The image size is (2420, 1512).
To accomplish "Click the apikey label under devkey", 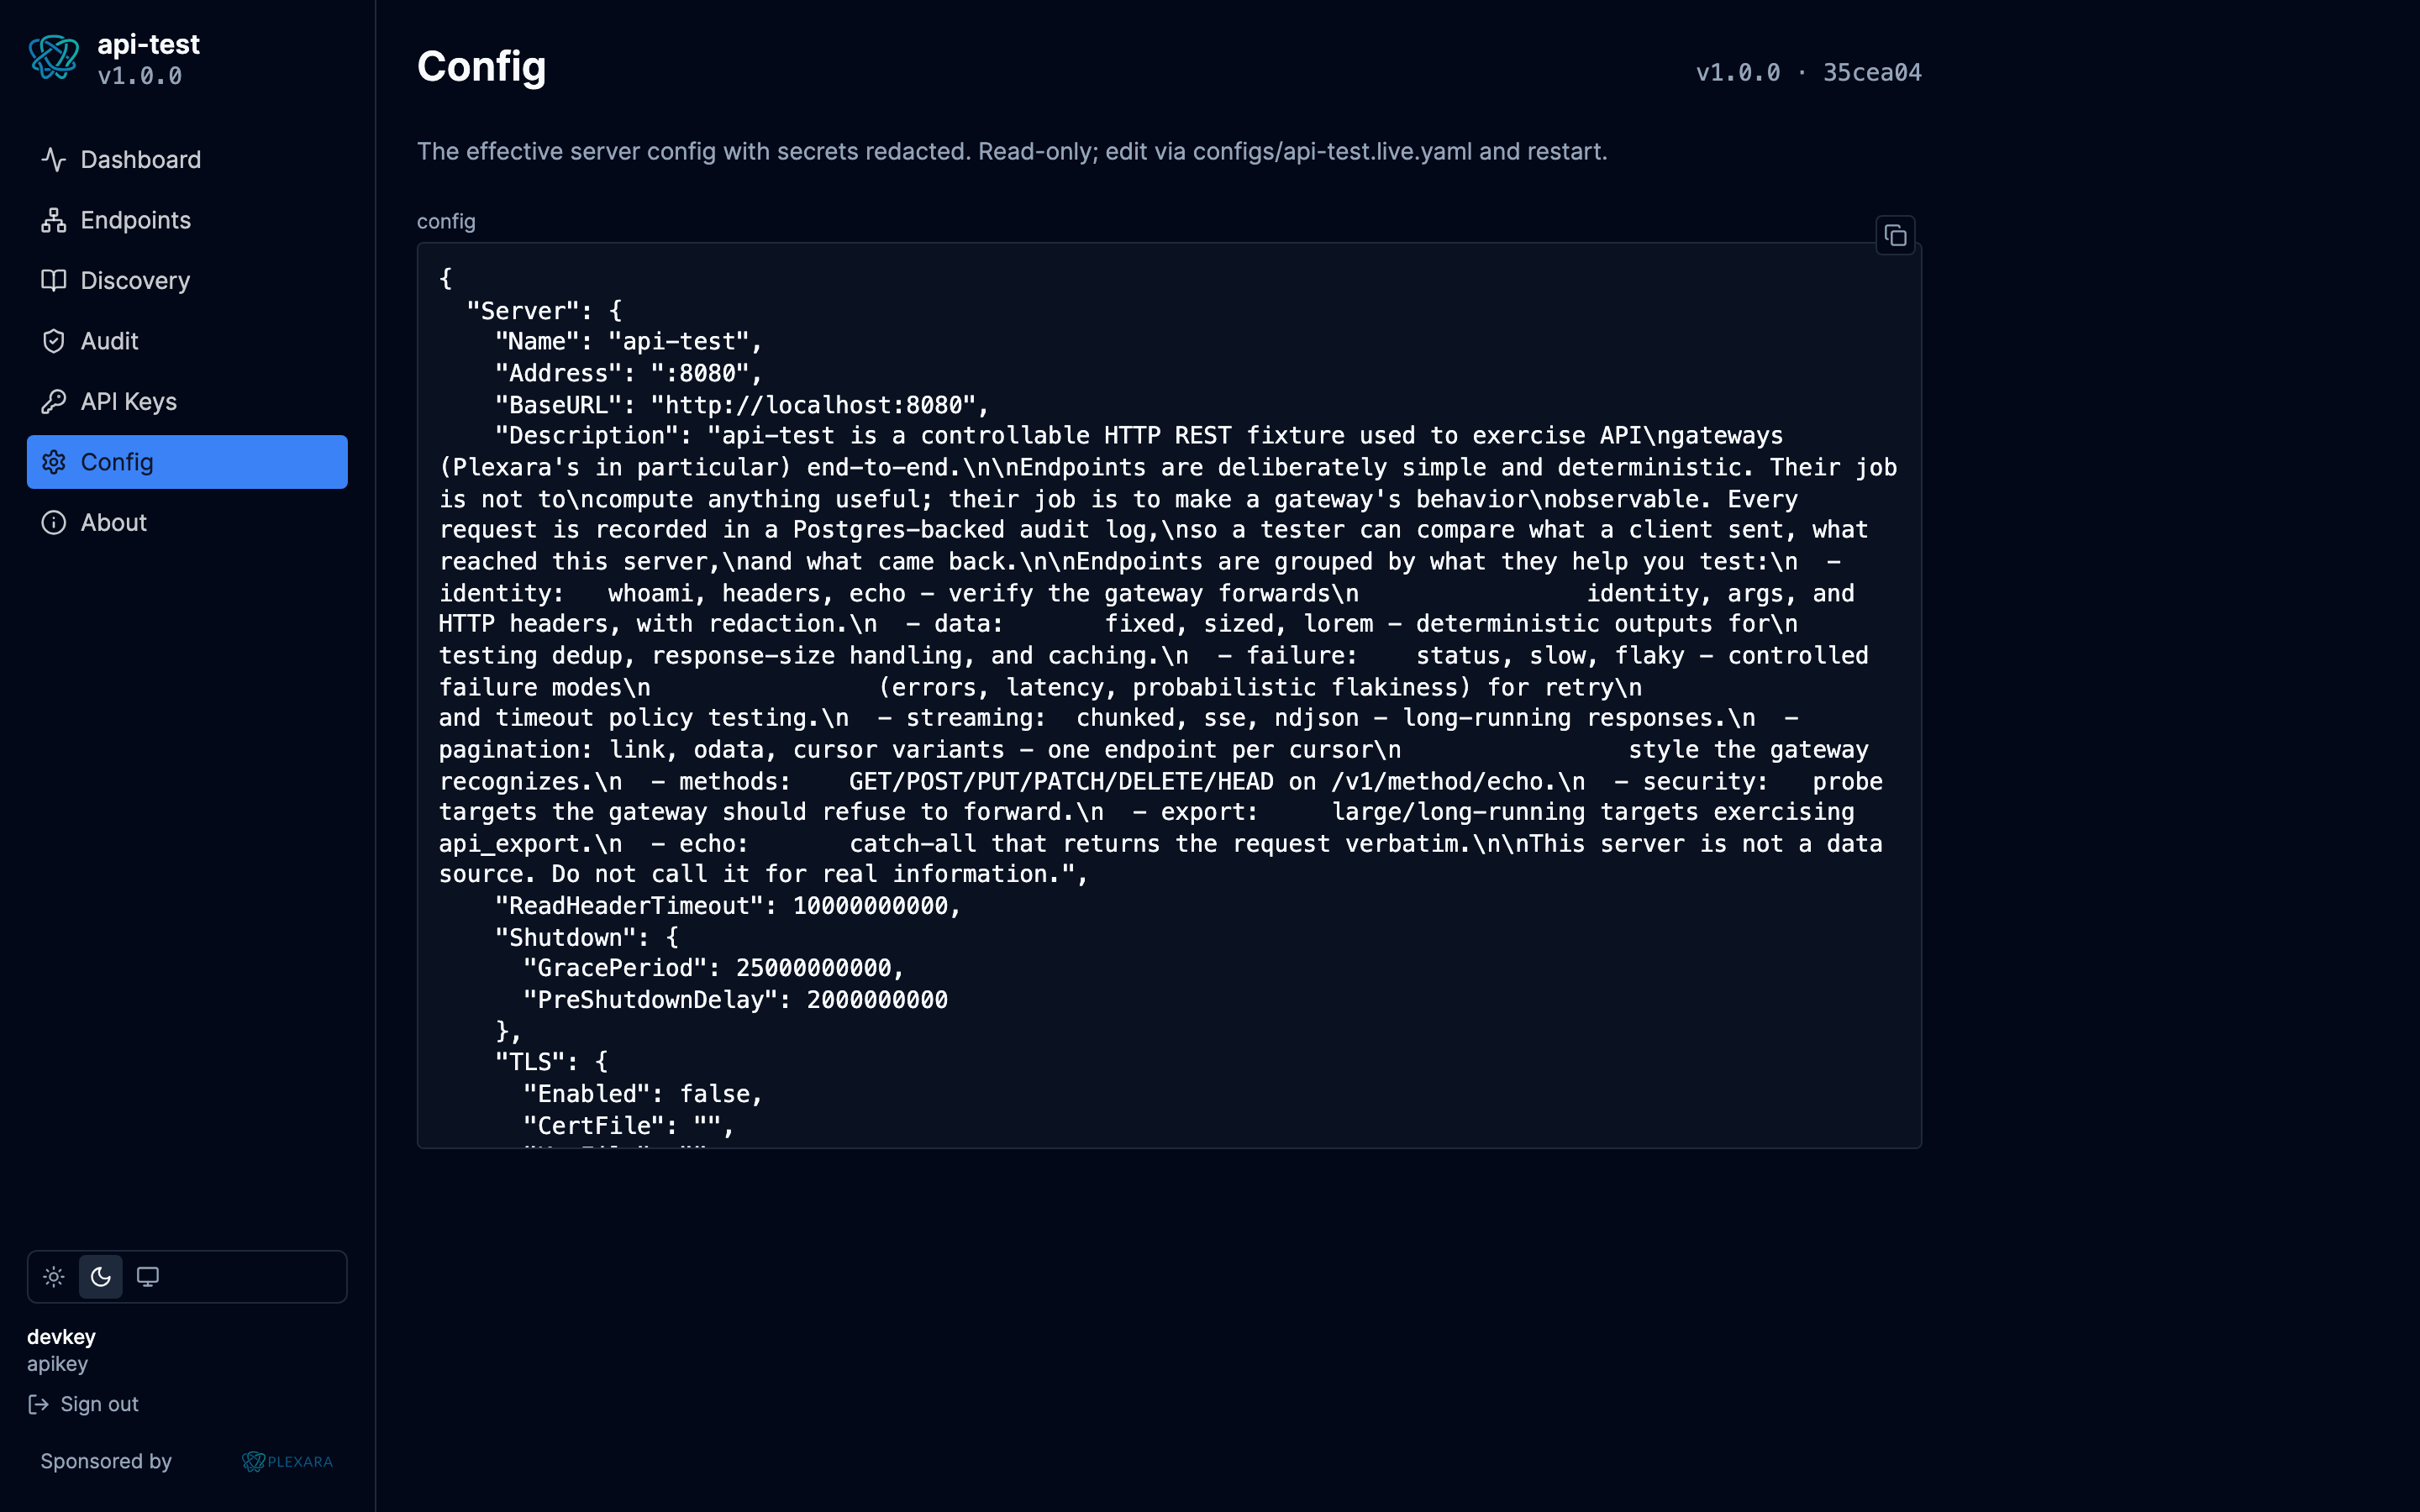I will click(57, 1364).
